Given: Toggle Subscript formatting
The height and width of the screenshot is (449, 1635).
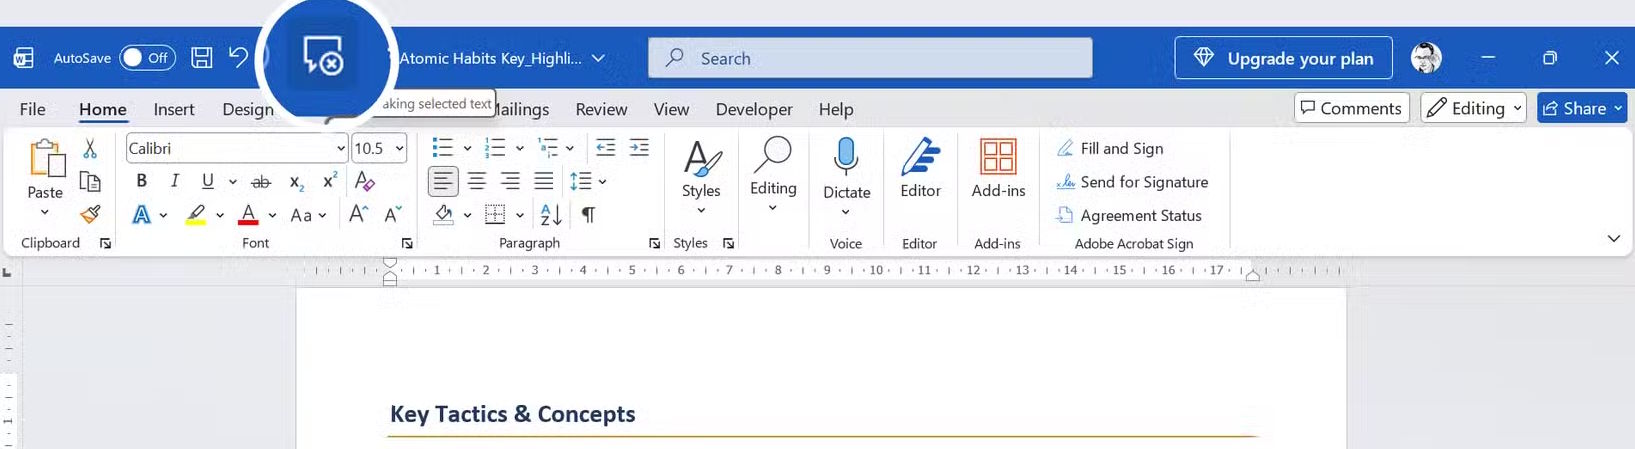Looking at the screenshot, I should point(296,182).
